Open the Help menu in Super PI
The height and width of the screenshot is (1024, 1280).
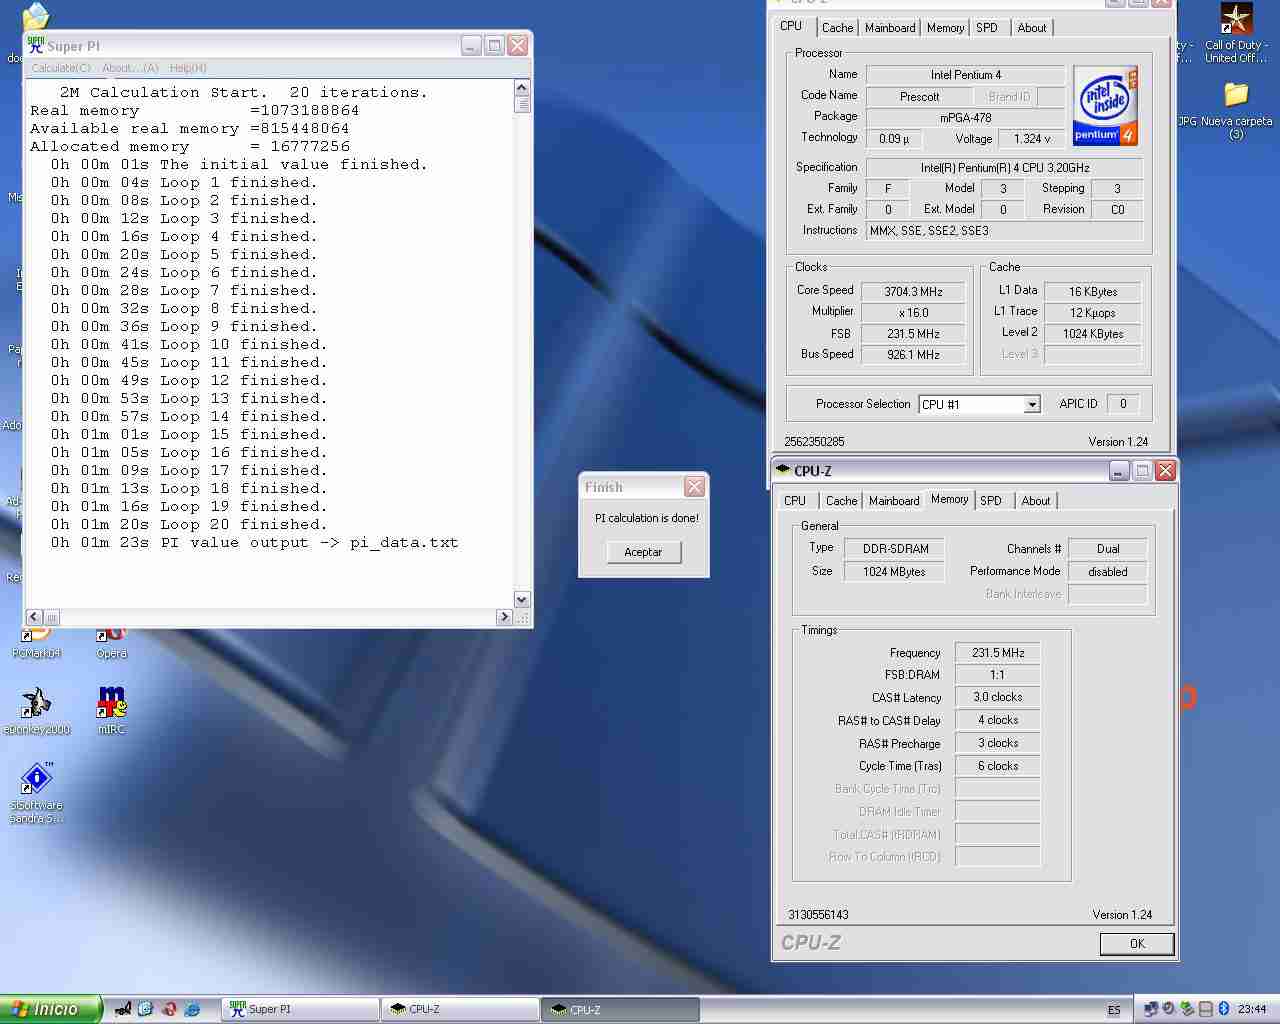(188, 68)
